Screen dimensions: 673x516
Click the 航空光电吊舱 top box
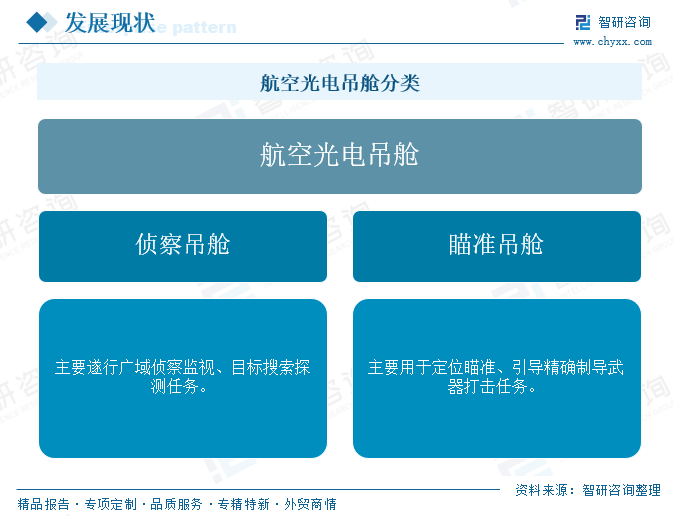pos(340,156)
